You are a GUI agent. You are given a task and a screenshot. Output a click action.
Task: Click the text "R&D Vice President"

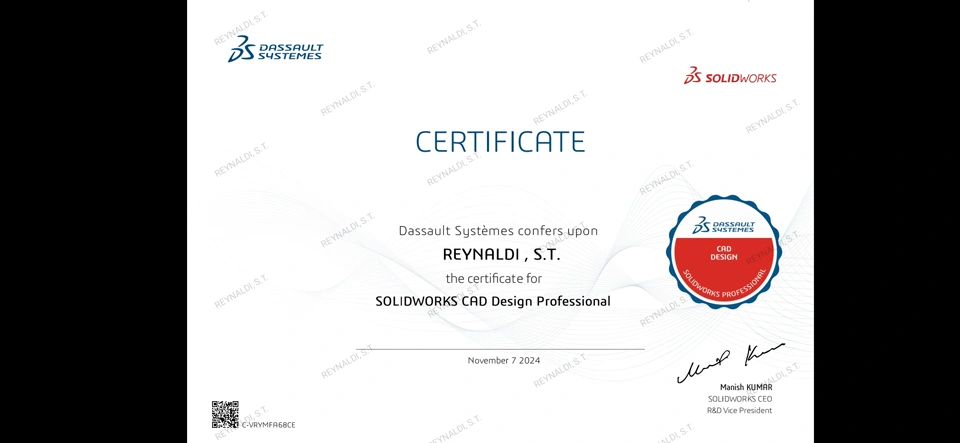point(740,411)
